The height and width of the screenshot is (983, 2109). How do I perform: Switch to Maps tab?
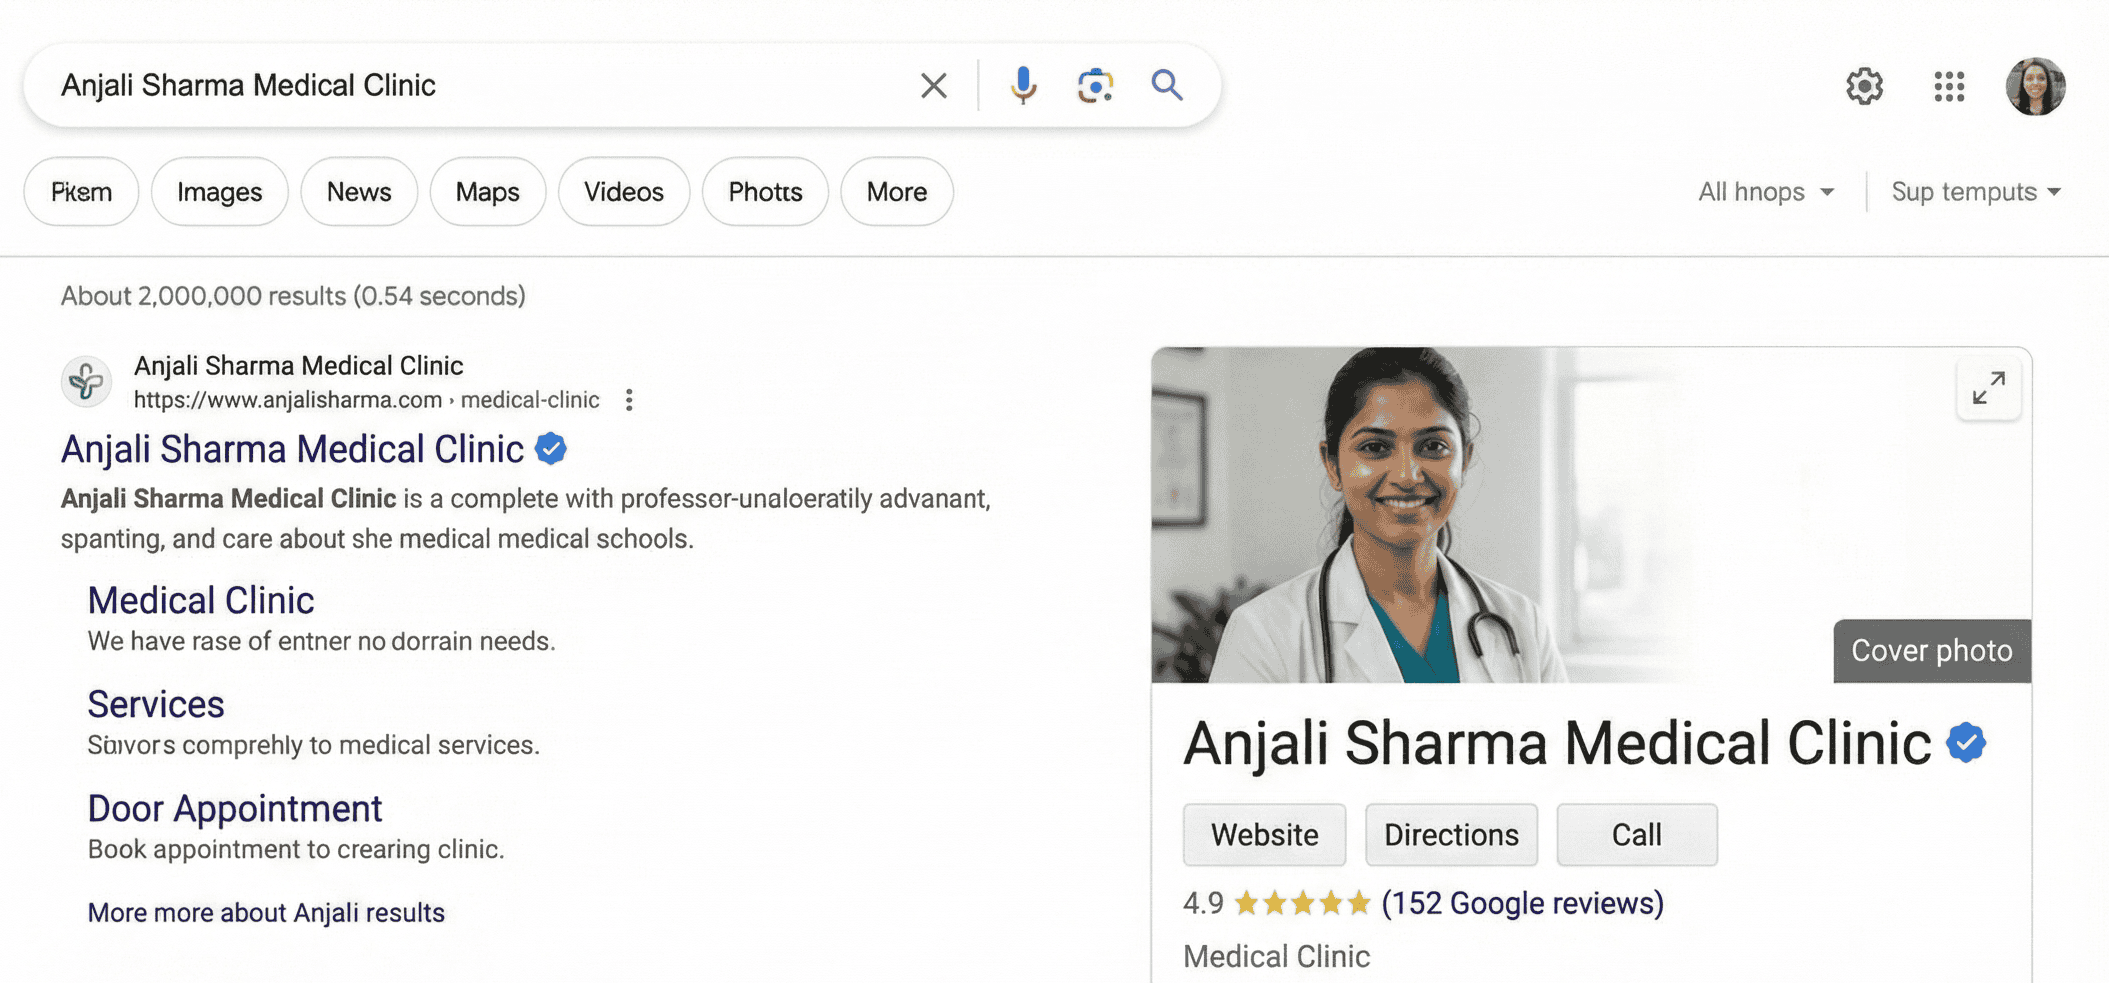click(487, 191)
